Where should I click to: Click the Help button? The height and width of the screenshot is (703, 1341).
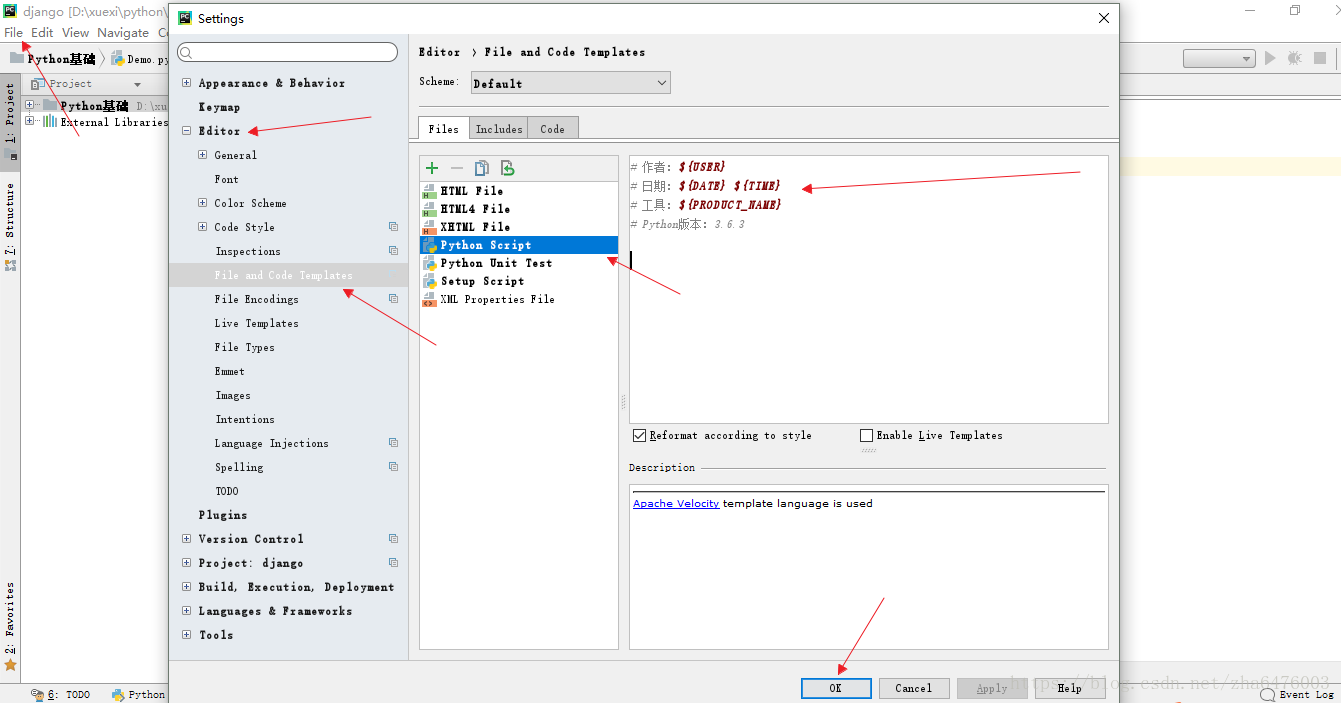(1070, 688)
